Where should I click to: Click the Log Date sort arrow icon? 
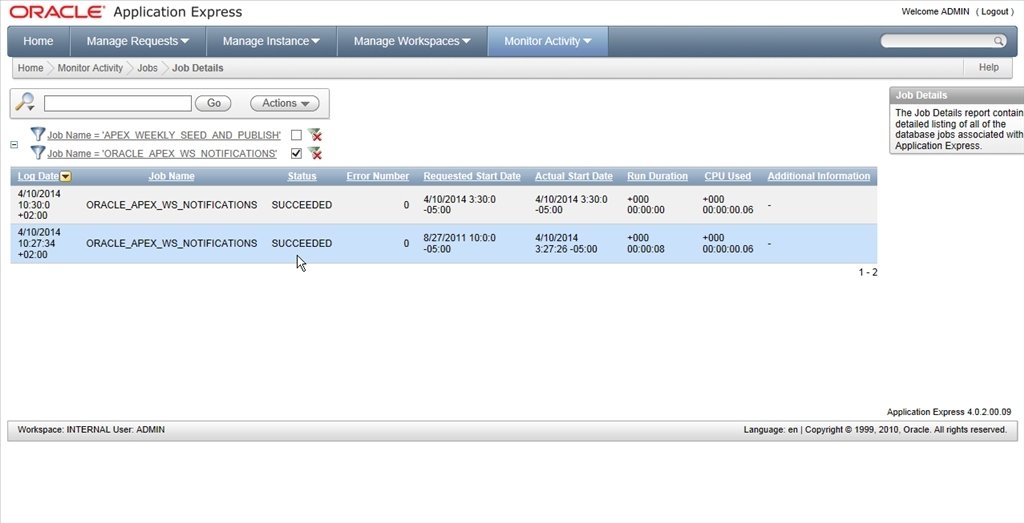click(x=66, y=176)
